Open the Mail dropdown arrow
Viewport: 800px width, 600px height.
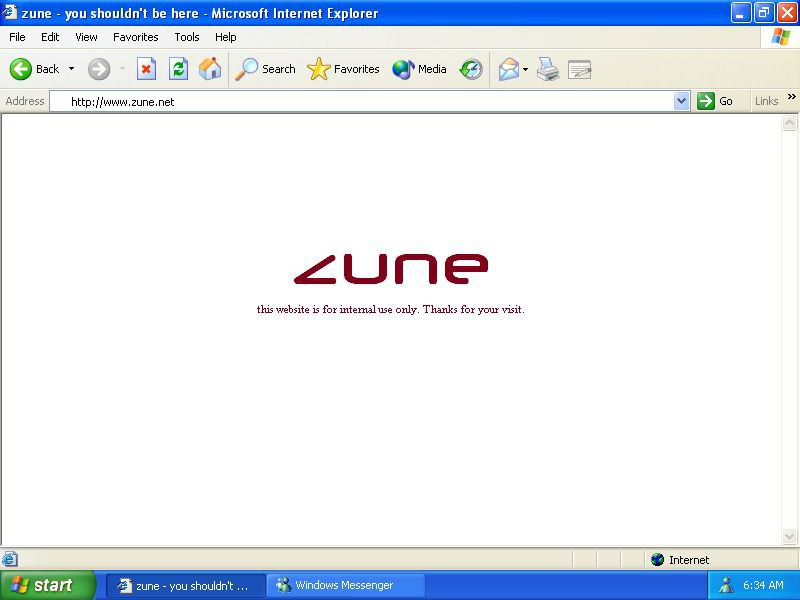526,69
